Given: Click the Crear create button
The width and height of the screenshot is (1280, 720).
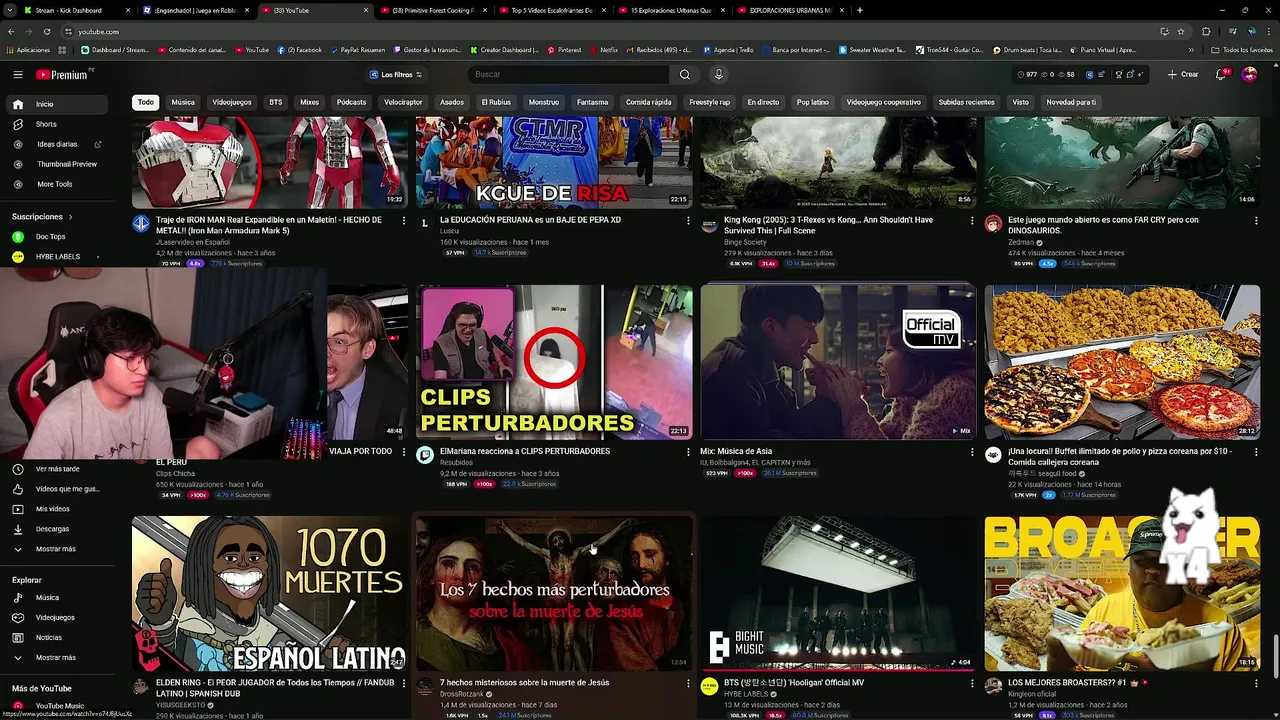Looking at the screenshot, I should pos(1183,75).
